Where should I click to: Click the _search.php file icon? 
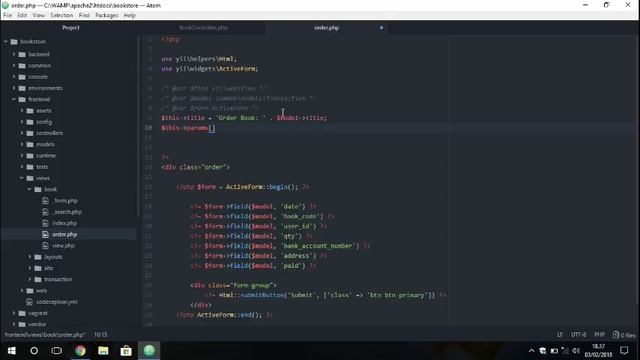[x=45, y=212]
